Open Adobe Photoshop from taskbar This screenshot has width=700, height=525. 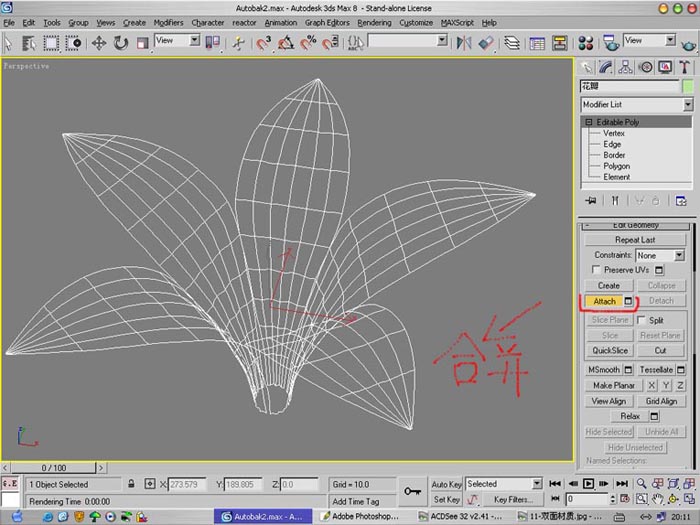(361, 517)
